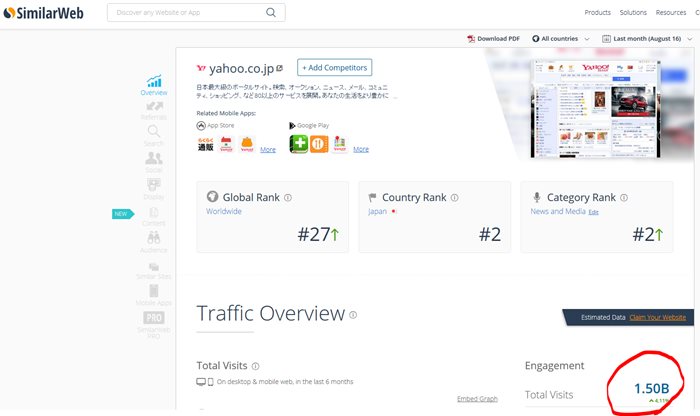The height and width of the screenshot is (416, 700).
Task: Click More link beside App Store apps
Action: pyautogui.click(x=268, y=150)
